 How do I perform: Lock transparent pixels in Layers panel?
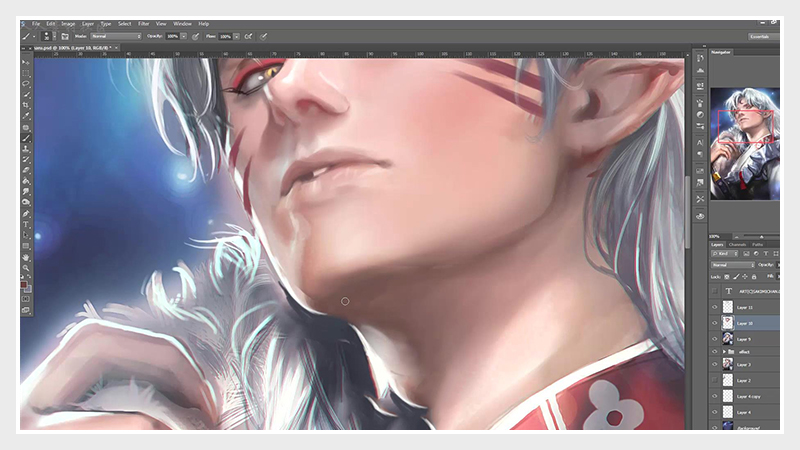point(727,277)
